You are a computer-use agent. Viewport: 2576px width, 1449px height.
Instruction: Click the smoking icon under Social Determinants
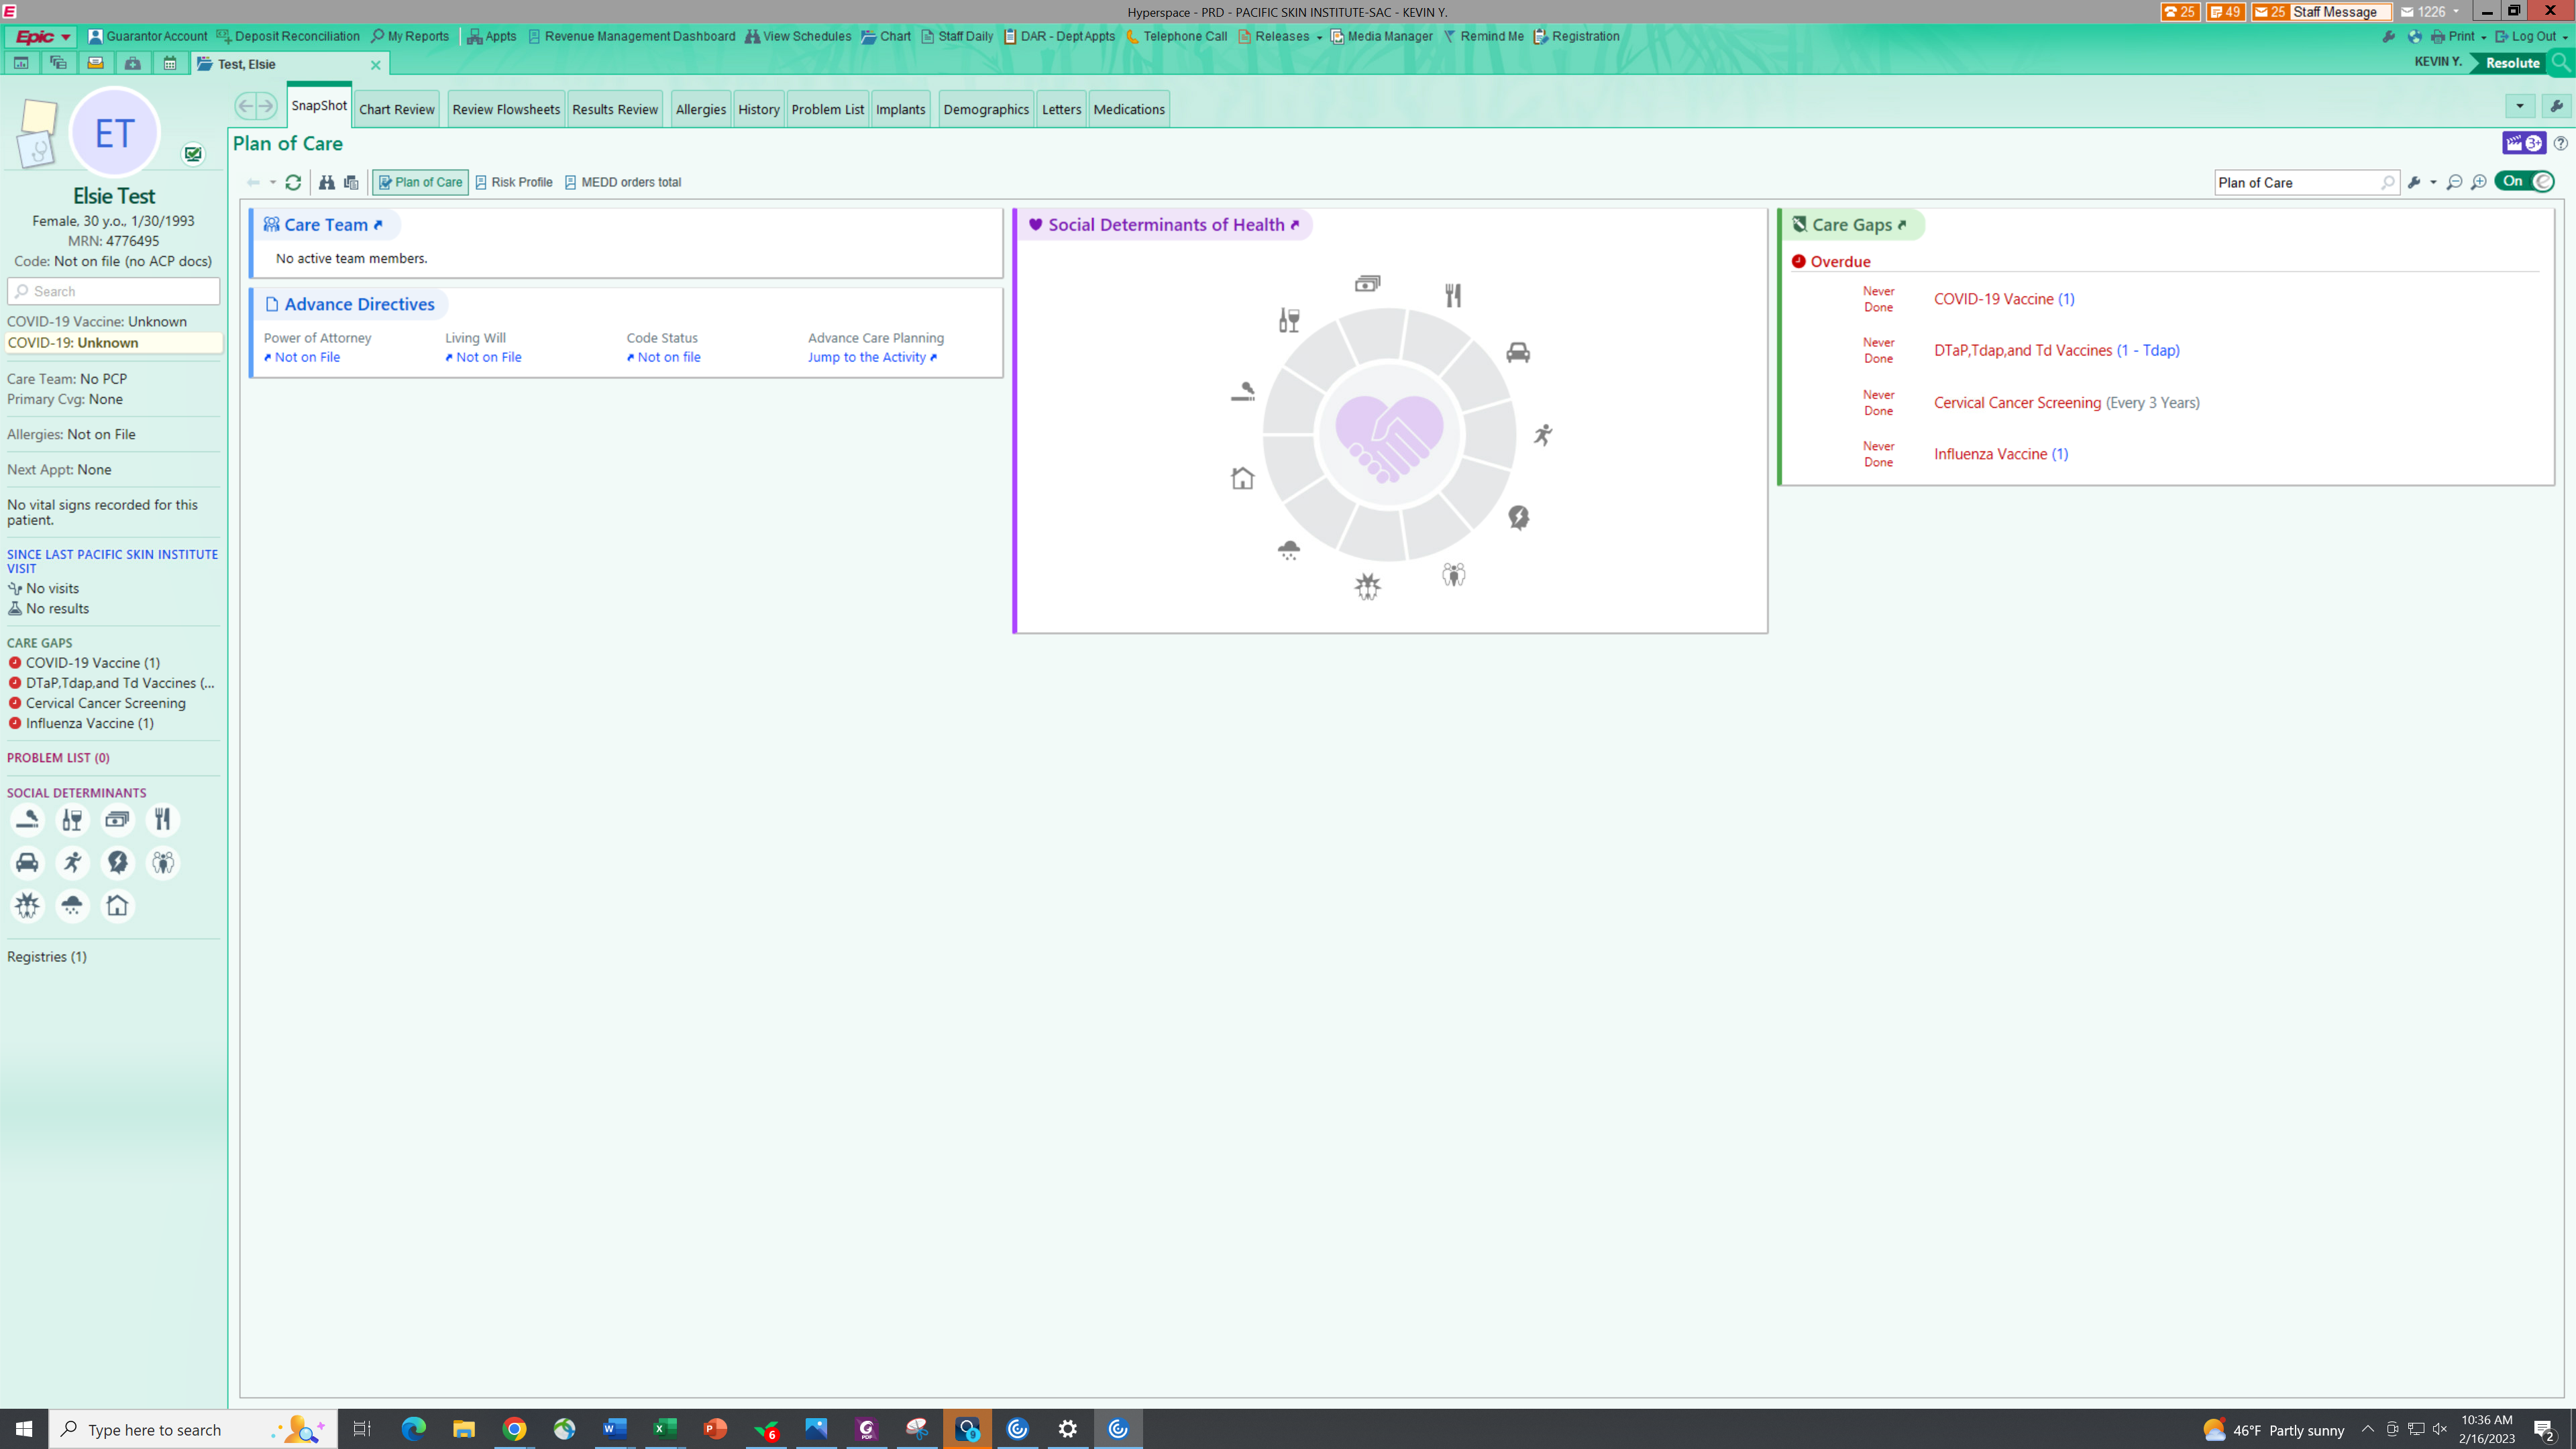[x=27, y=819]
